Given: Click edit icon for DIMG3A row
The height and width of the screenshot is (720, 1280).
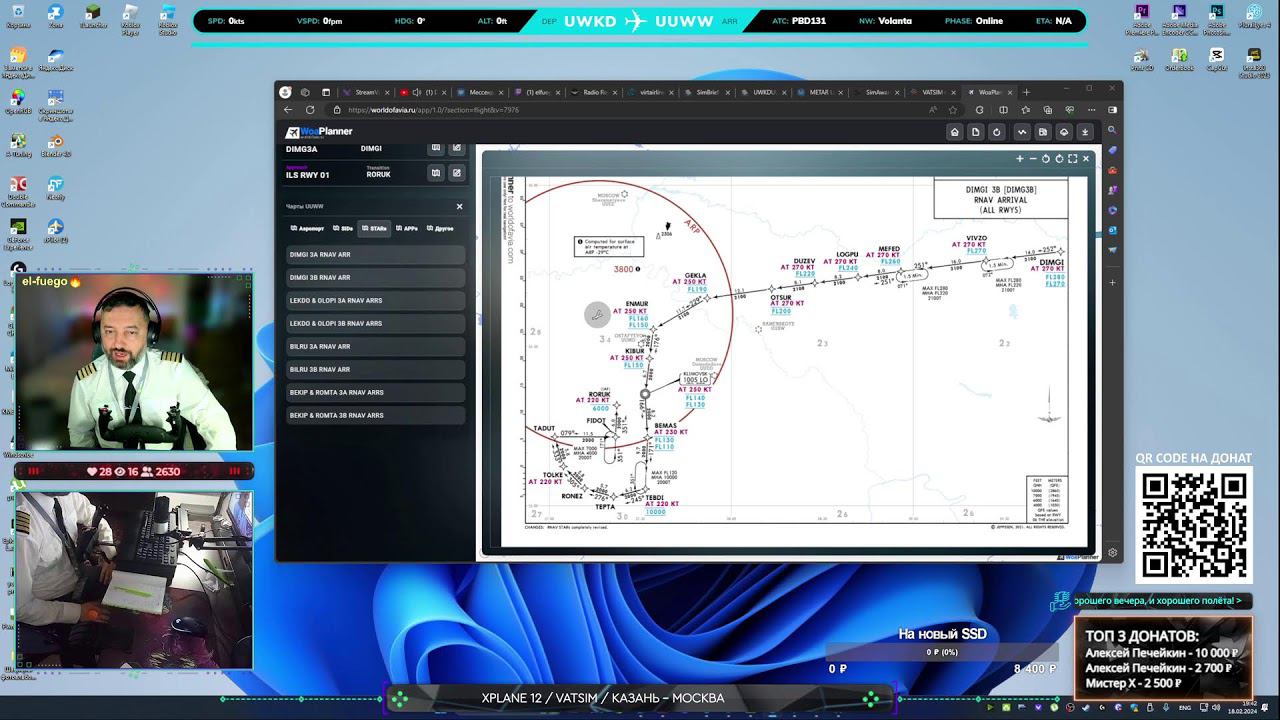Looking at the screenshot, I should pyautogui.click(x=457, y=148).
